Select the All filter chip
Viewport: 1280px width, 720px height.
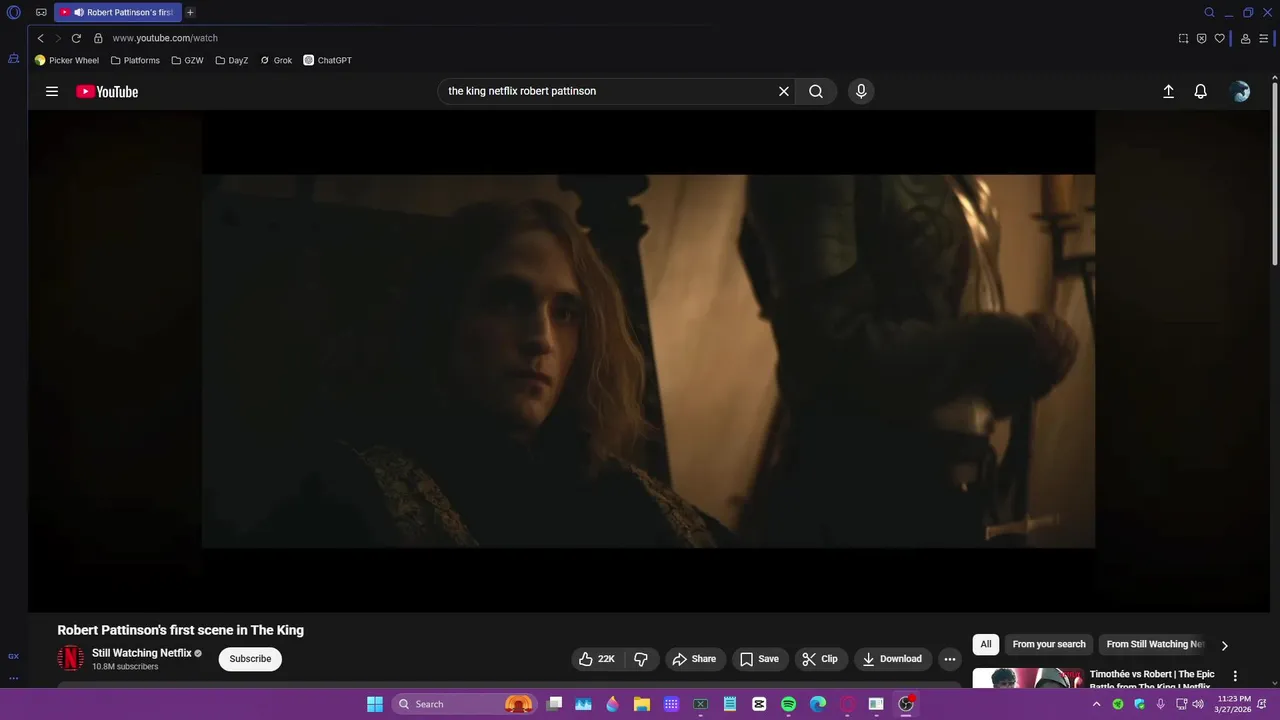click(x=986, y=644)
